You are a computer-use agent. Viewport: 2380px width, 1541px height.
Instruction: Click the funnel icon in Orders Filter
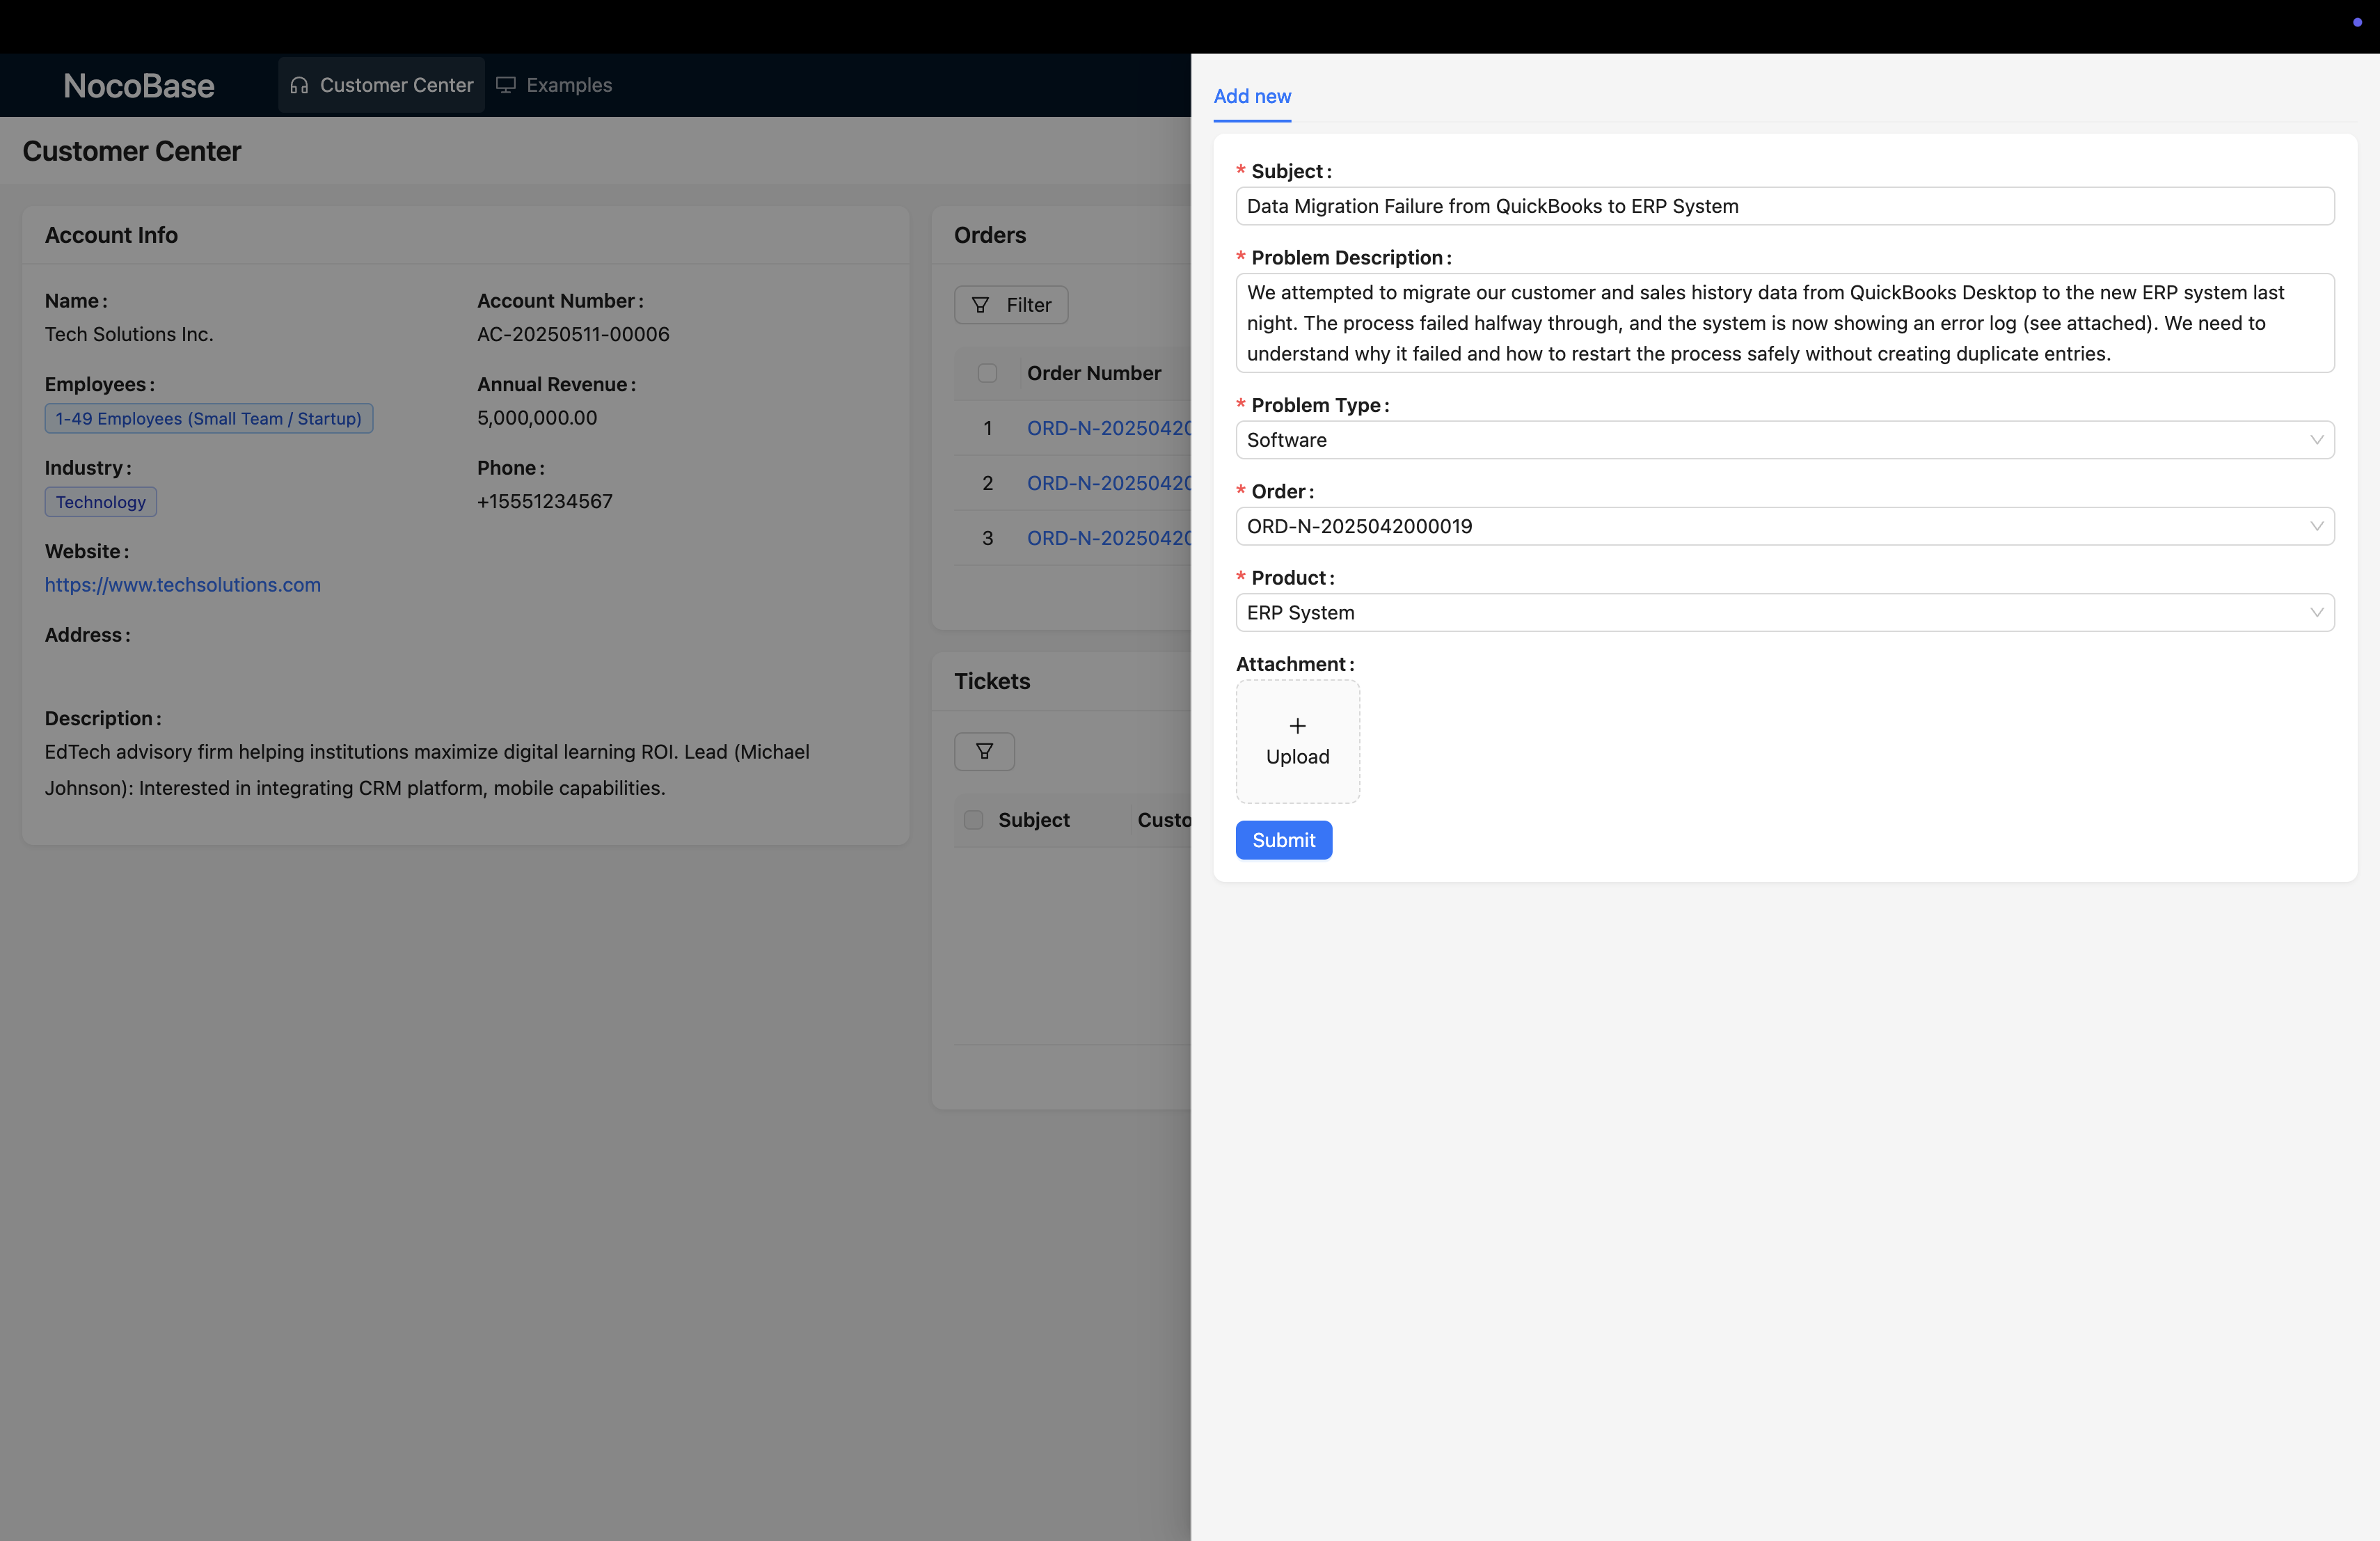click(x=981, y=305)
